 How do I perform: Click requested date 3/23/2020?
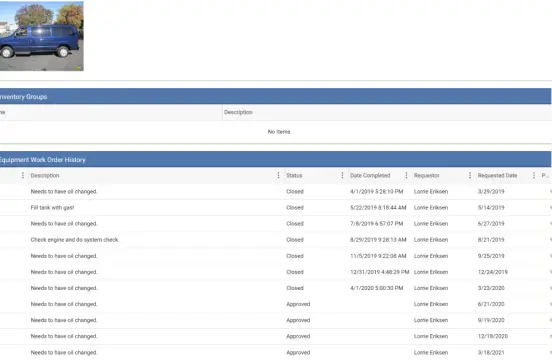coord(491,288)
